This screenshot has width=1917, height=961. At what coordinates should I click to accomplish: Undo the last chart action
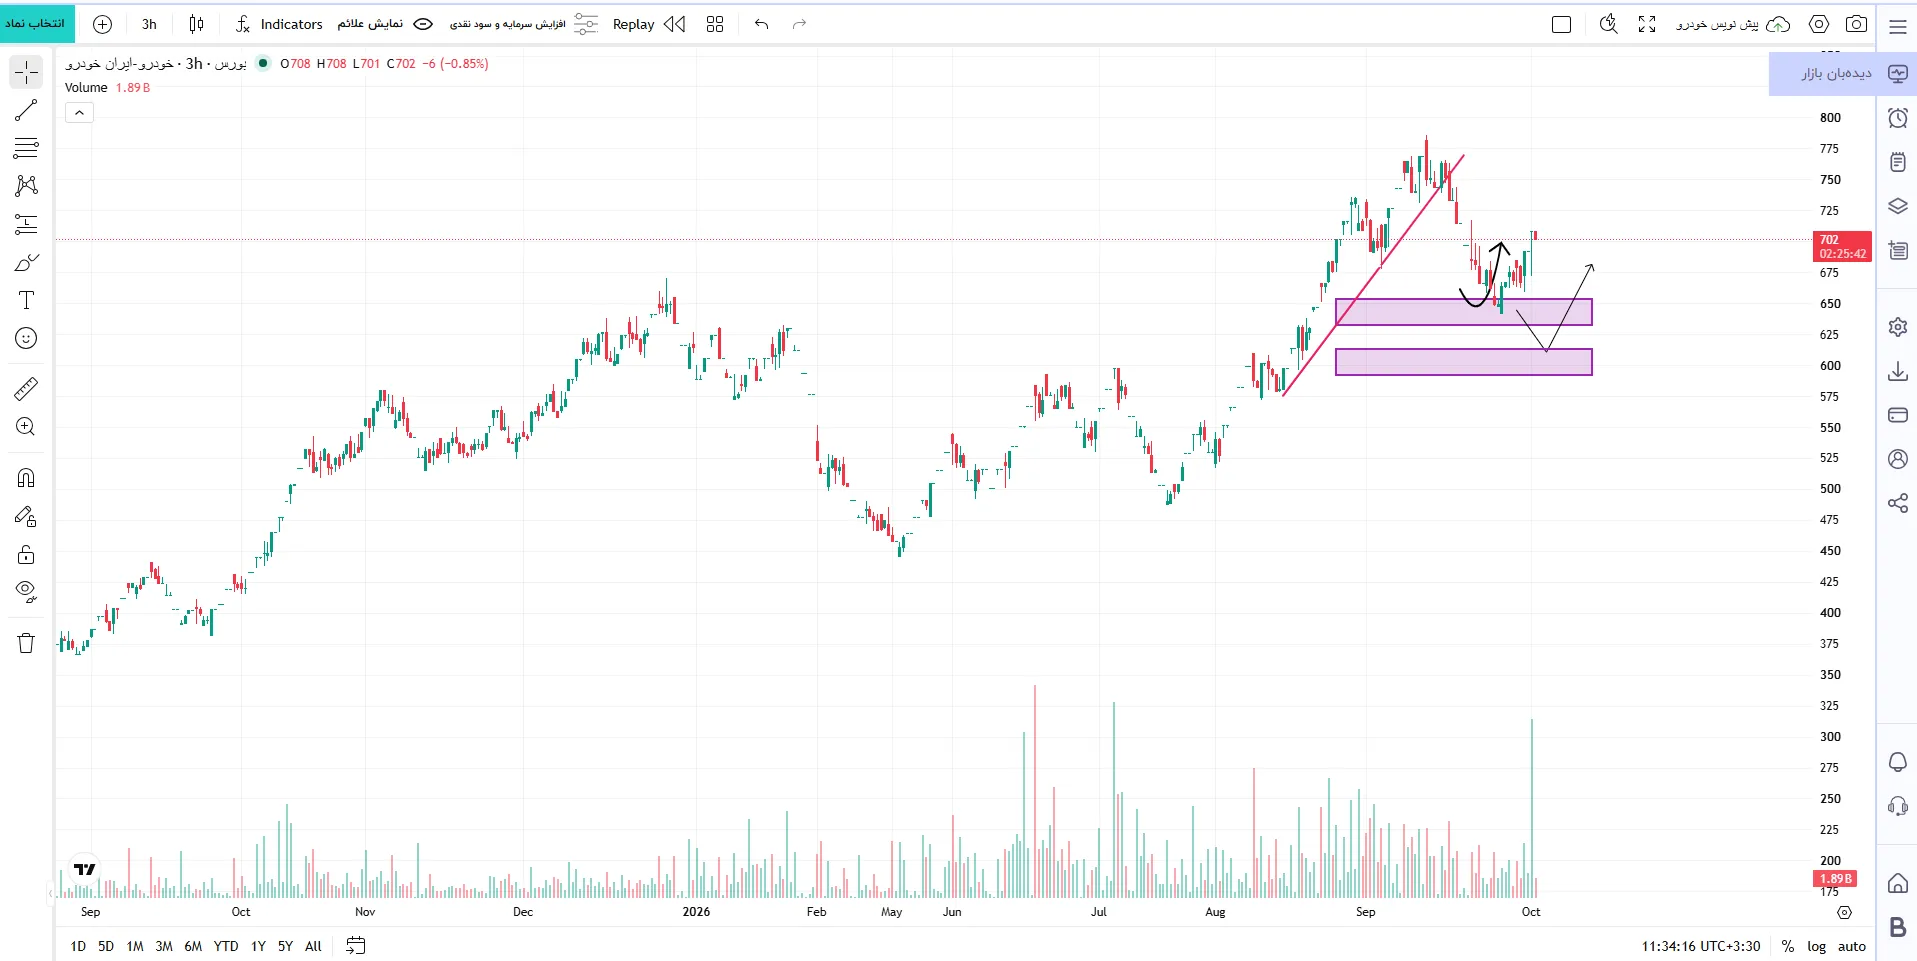(761, 24)
